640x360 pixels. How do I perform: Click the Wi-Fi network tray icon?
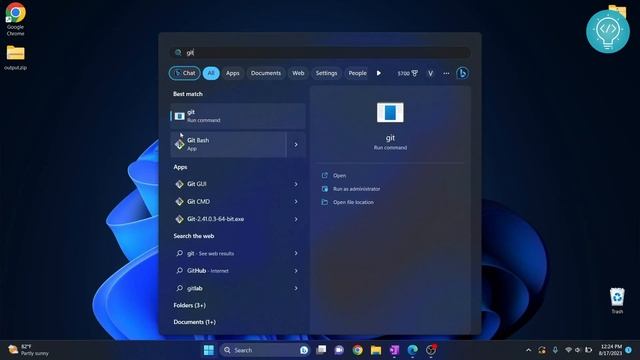click(x=568, y=350)
